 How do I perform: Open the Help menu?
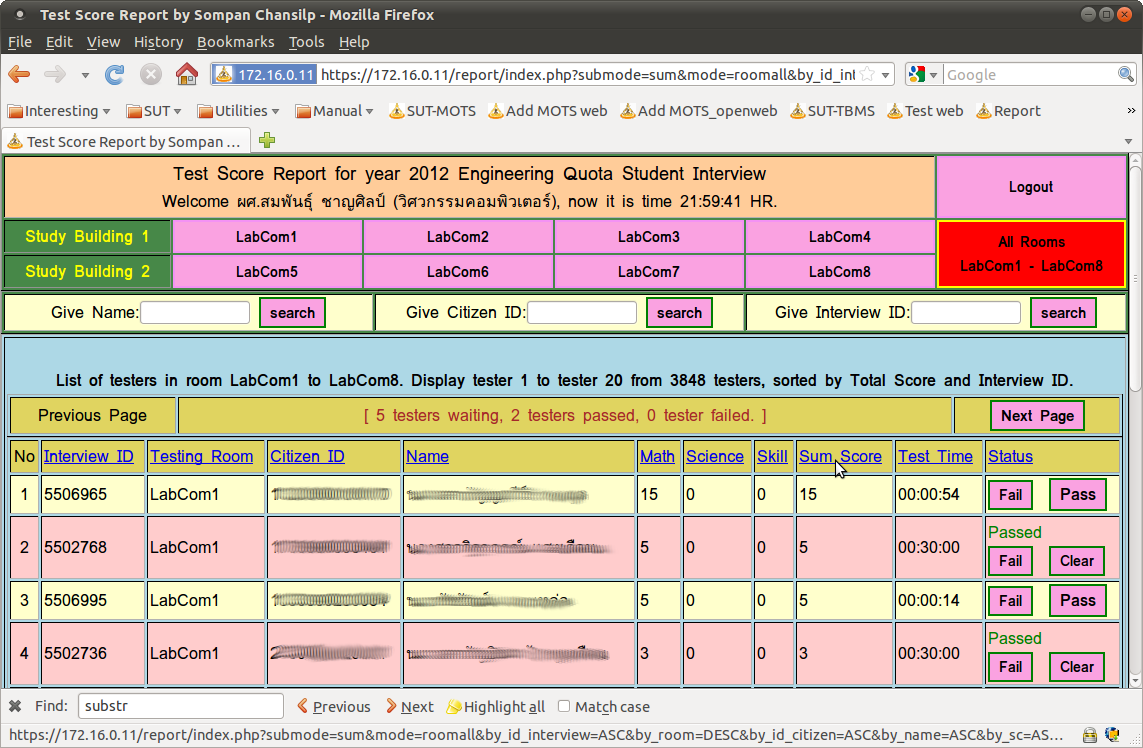[x=354, y=42]
